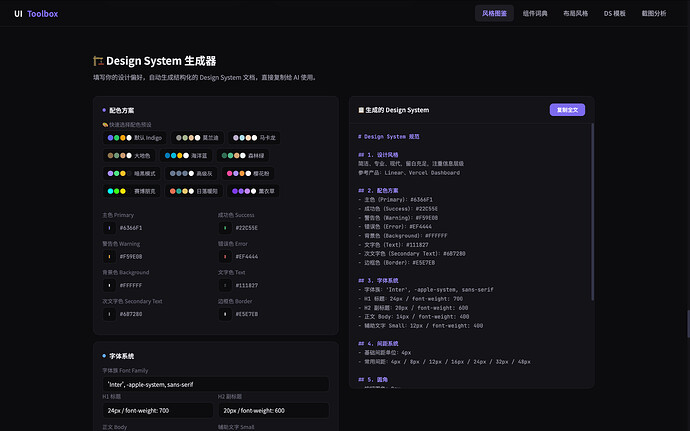Focus the H1 标题 size input

click(x=158, y=410)
